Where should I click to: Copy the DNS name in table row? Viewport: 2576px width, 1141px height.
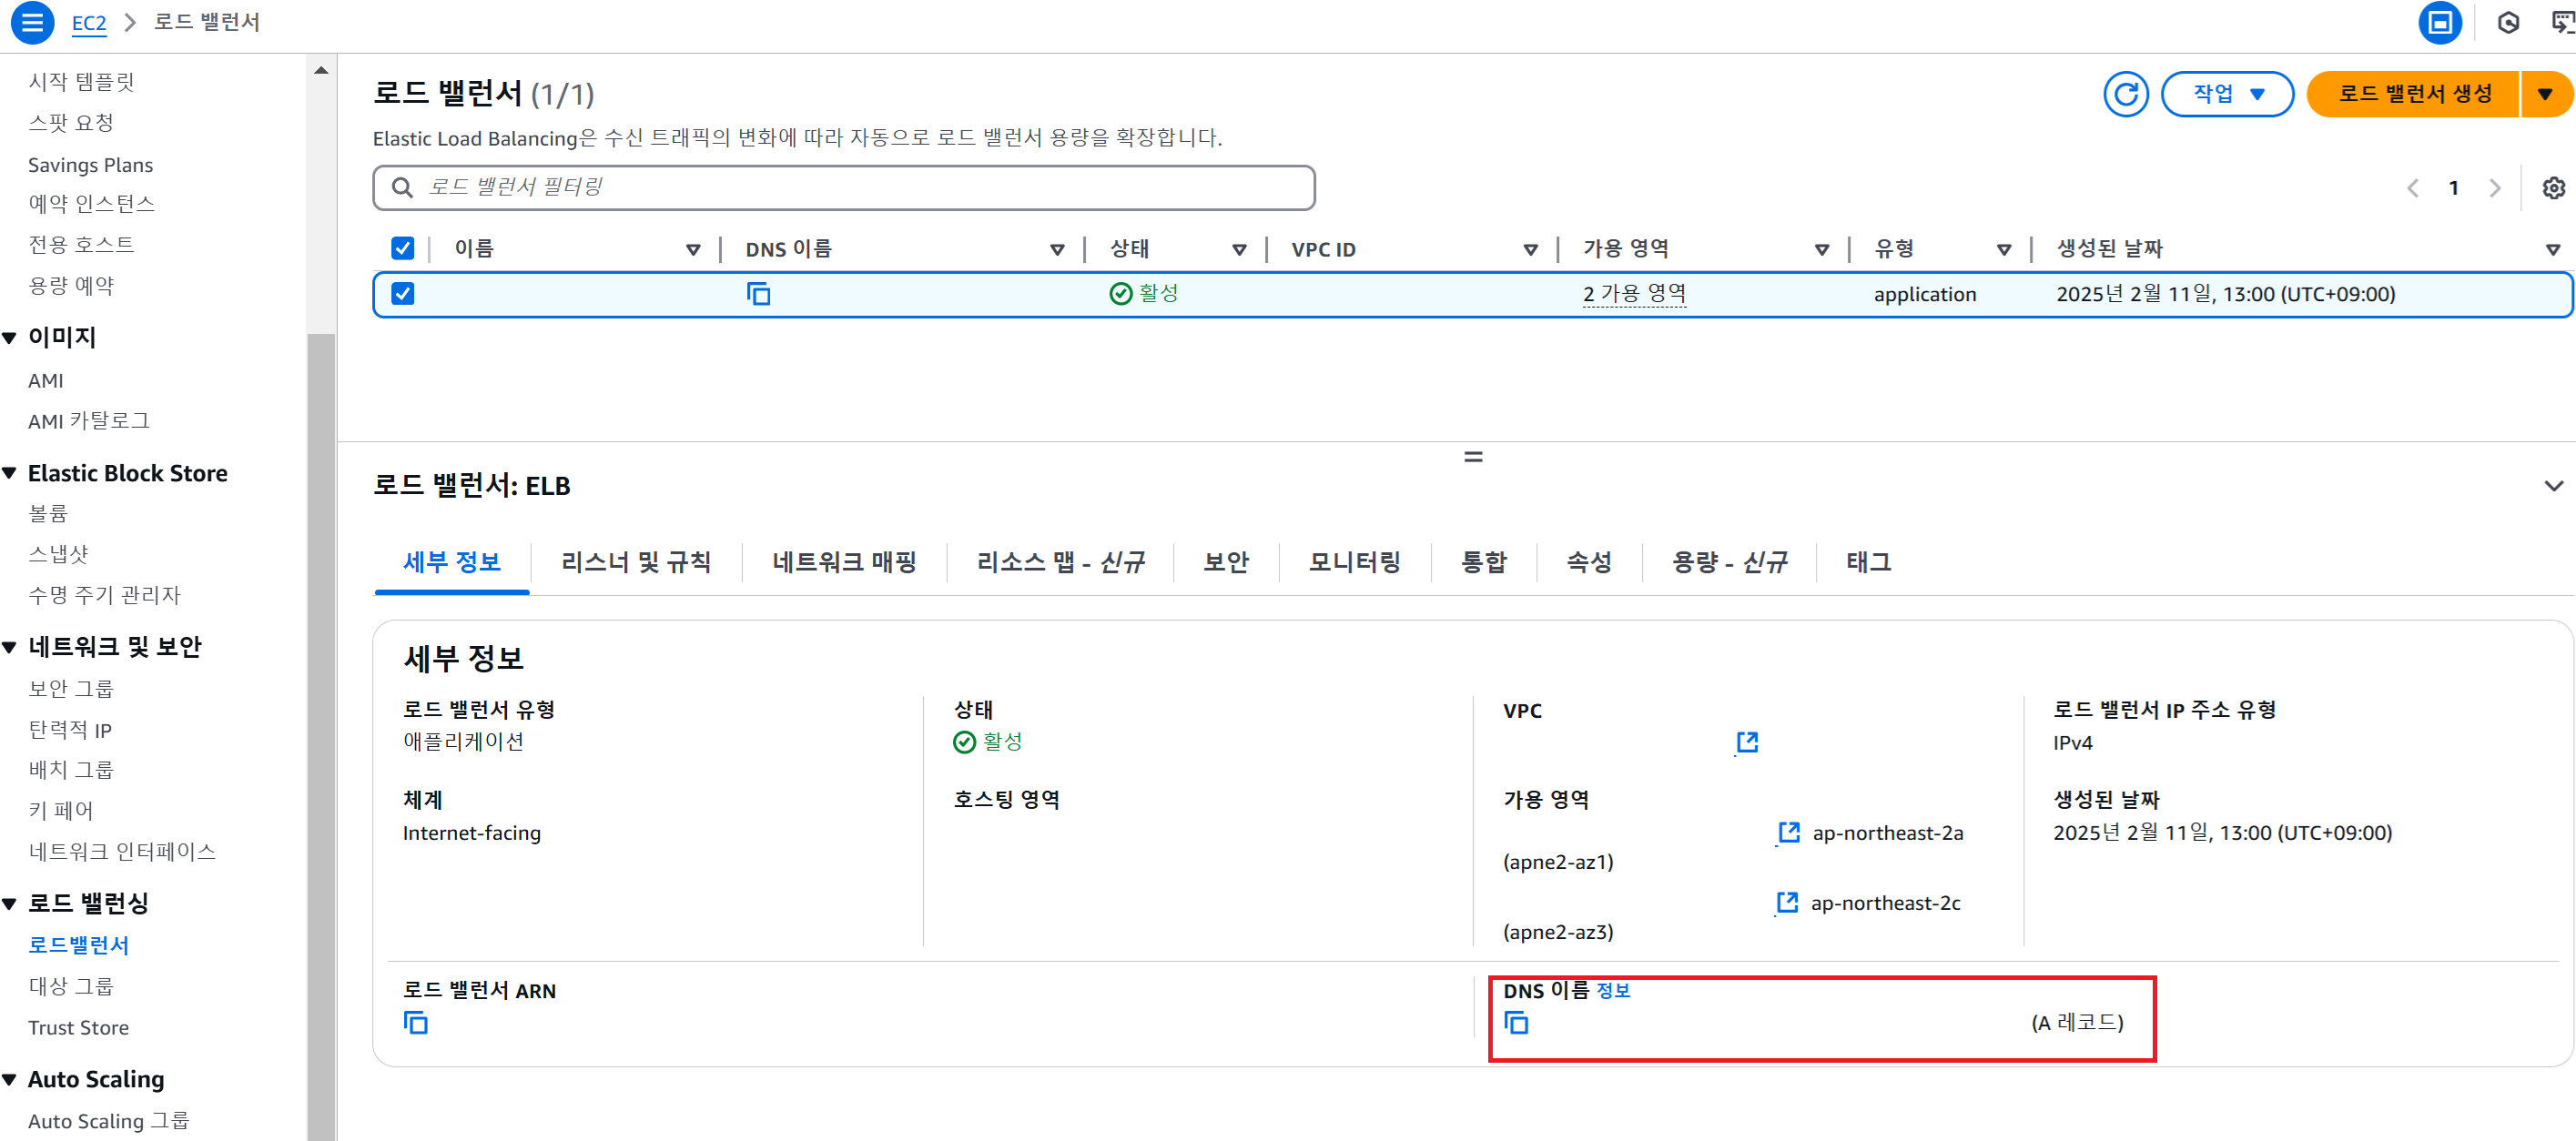tap(759, 294)
